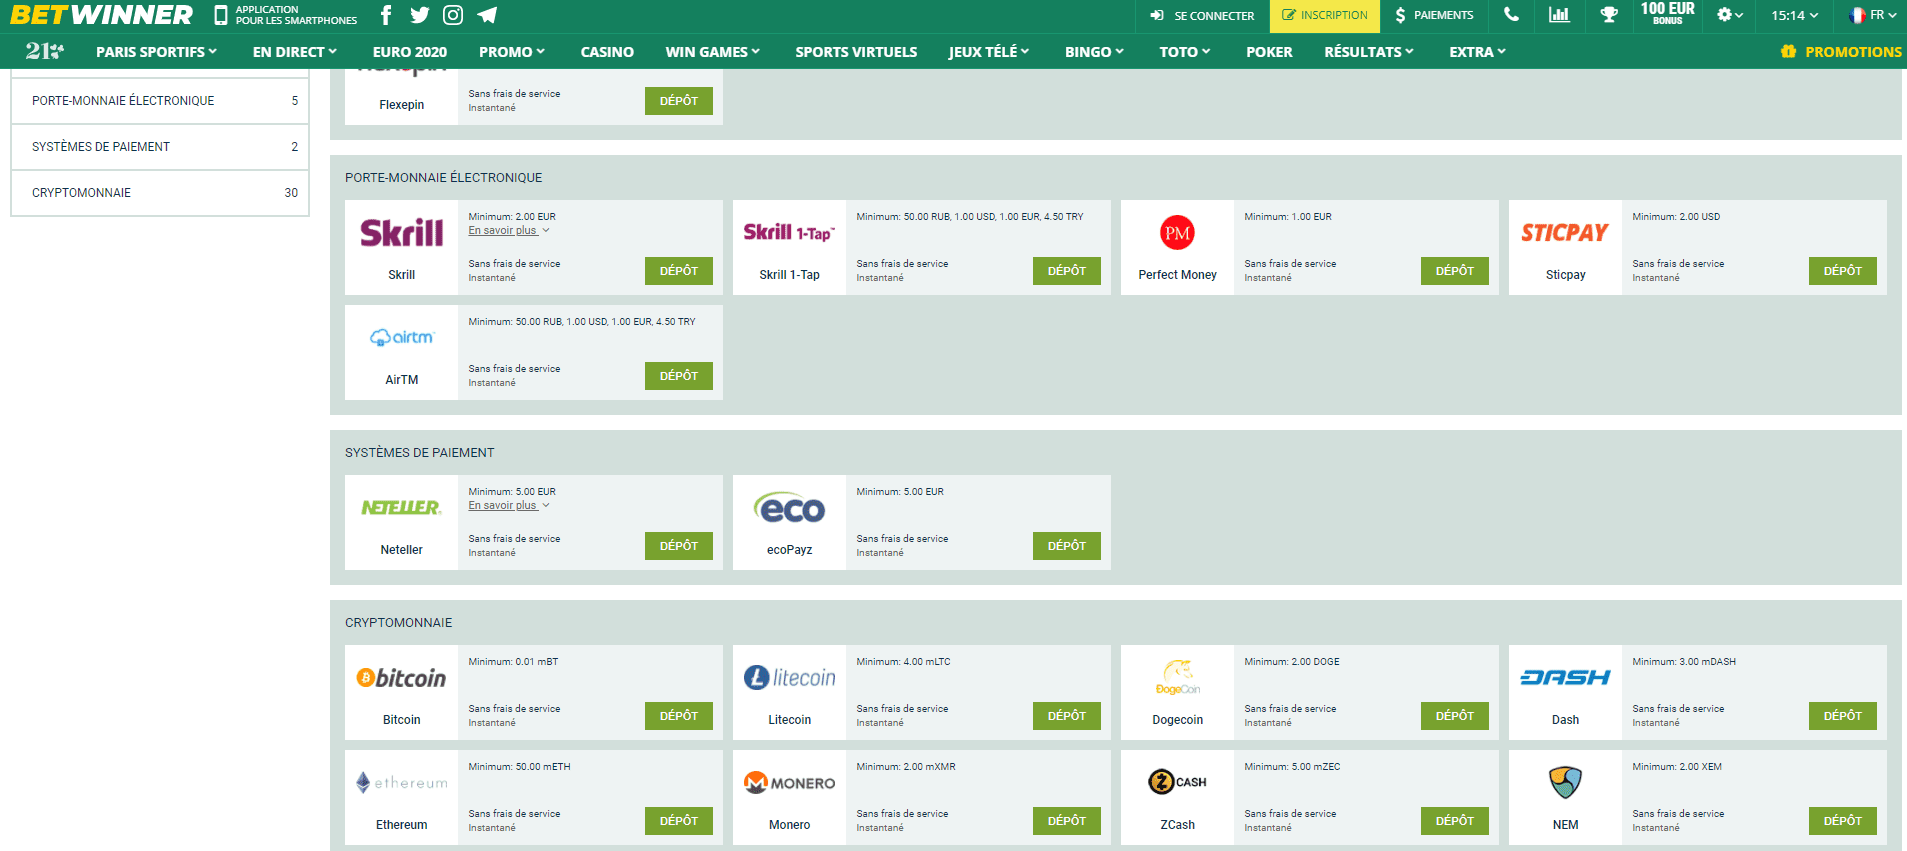Expand the Promo menu
This screenshot has height=851, width=1907.
coord(512,52)
